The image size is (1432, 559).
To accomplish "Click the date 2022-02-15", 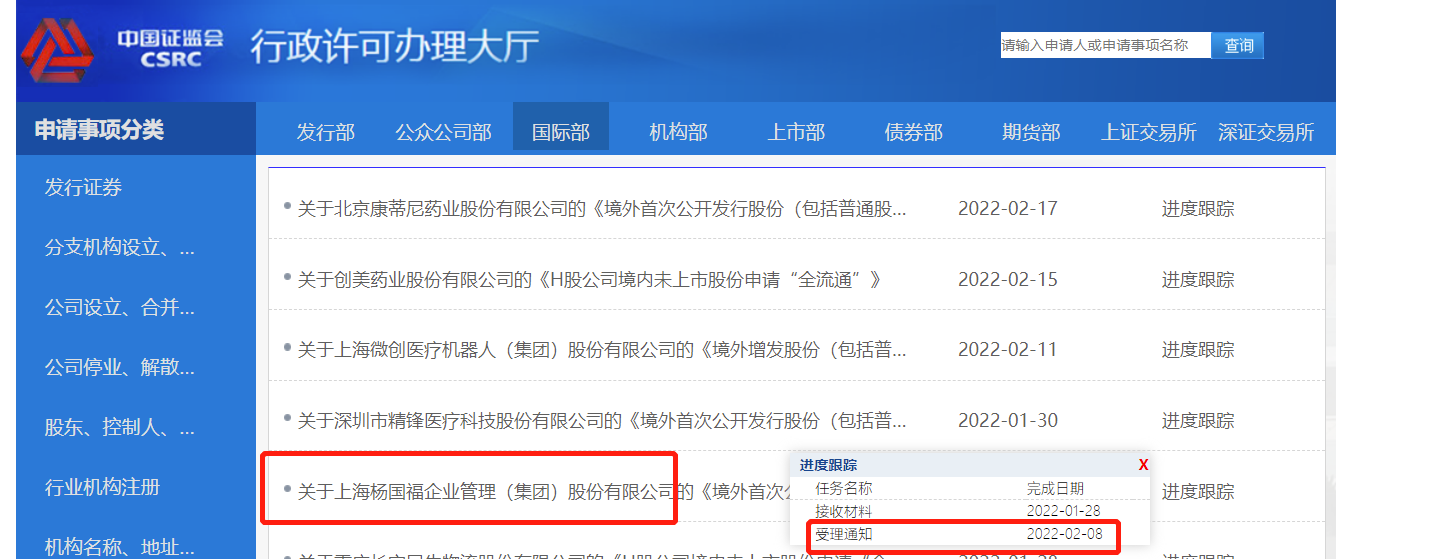I will [1008, 280].
